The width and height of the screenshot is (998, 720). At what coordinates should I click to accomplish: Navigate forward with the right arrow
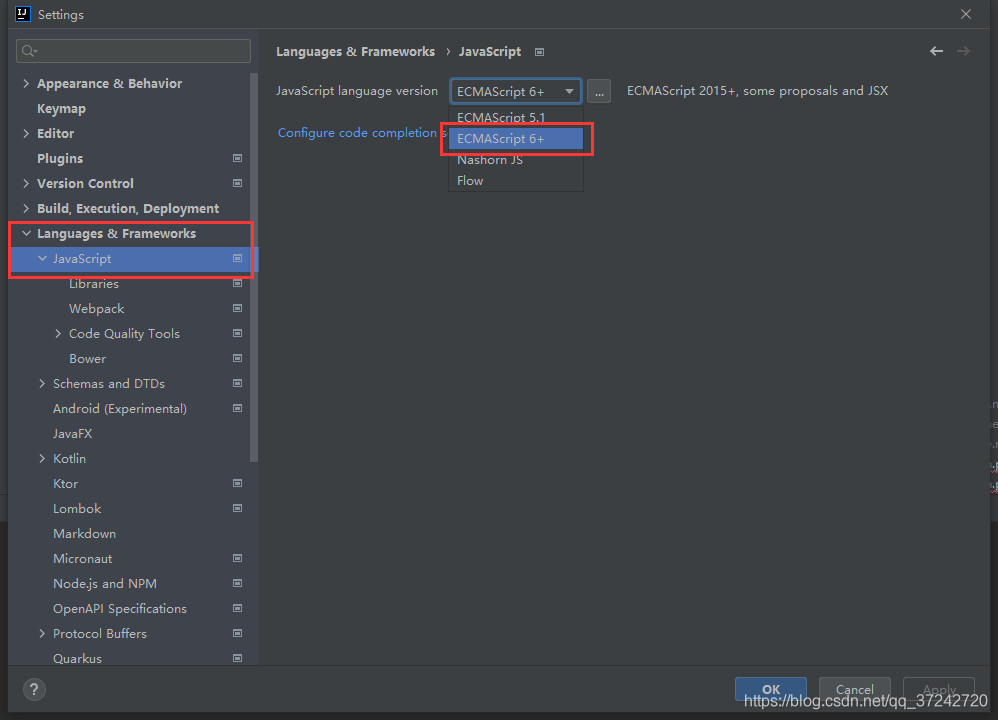[x=964, y=51]
